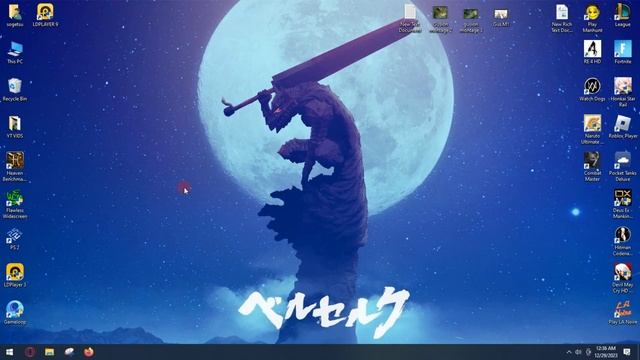
Task: Select the New Text Document file
Action: coord(410,19)
